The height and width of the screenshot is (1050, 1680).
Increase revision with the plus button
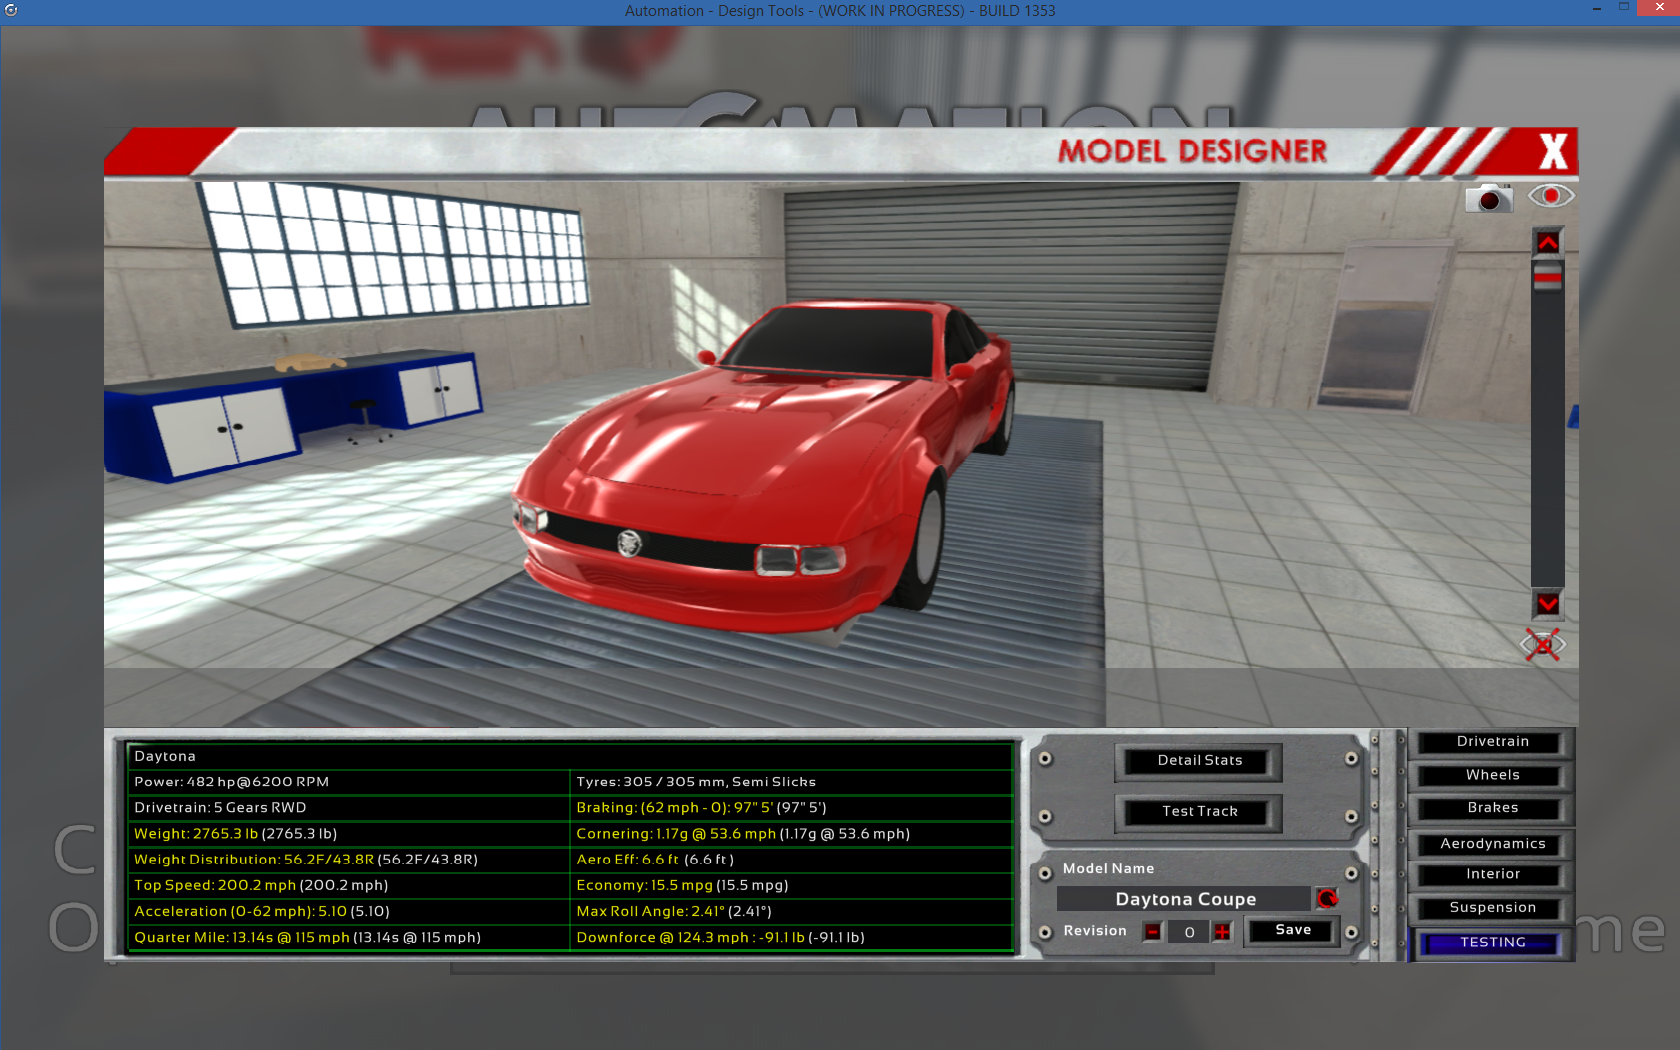click(x=1222, y=932)
